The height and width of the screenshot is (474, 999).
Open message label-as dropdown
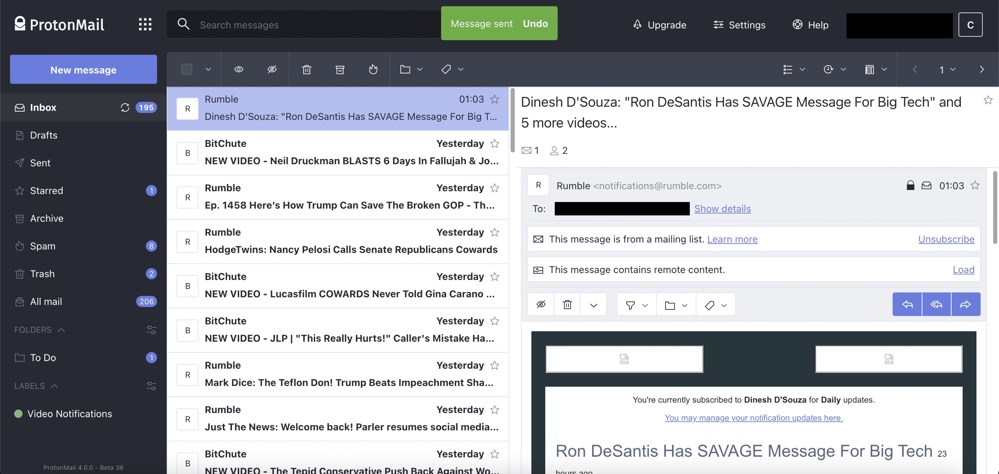716,305
